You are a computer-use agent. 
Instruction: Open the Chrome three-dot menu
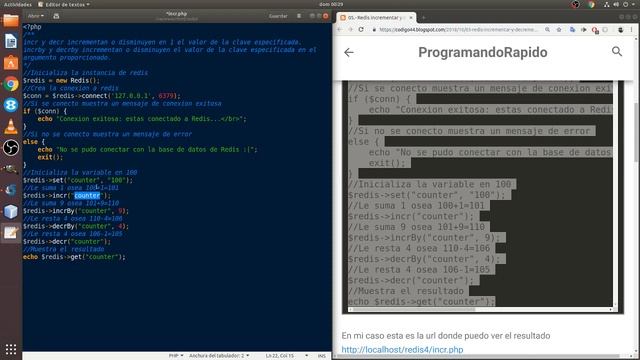tap(632, 29)
